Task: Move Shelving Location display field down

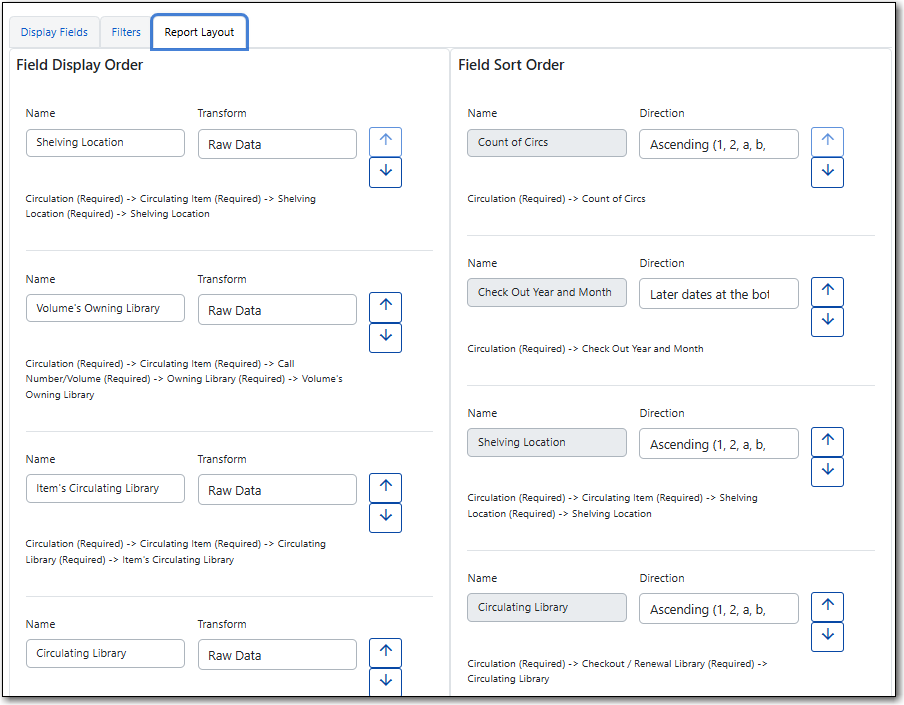Action: [385, 172]
